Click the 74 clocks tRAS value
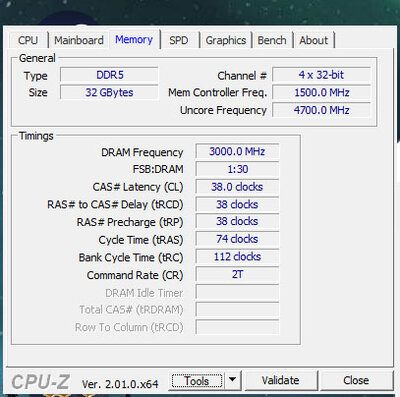The image size is (400, 397). (x=237, y=239)
